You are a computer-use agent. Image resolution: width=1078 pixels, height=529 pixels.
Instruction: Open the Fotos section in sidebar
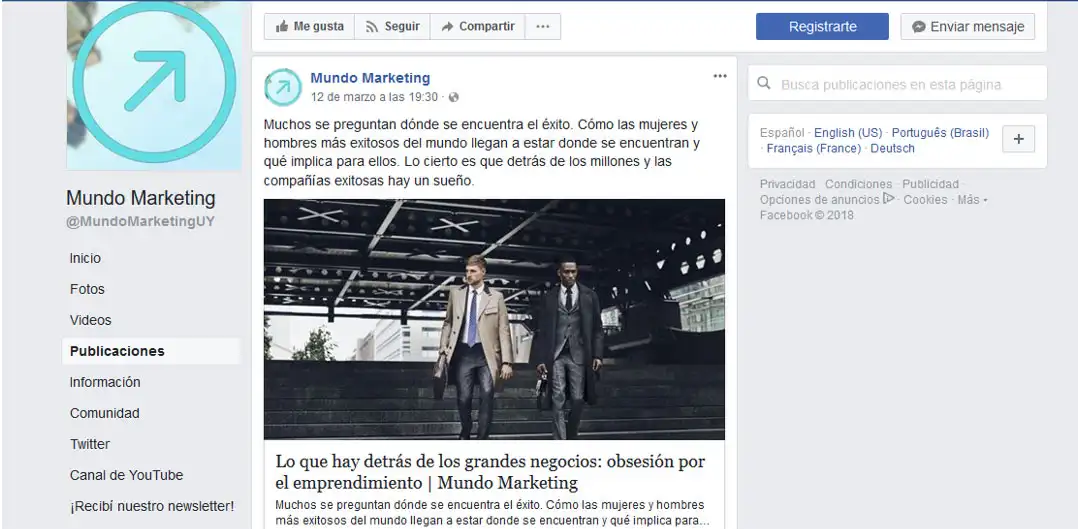[87, 289]
